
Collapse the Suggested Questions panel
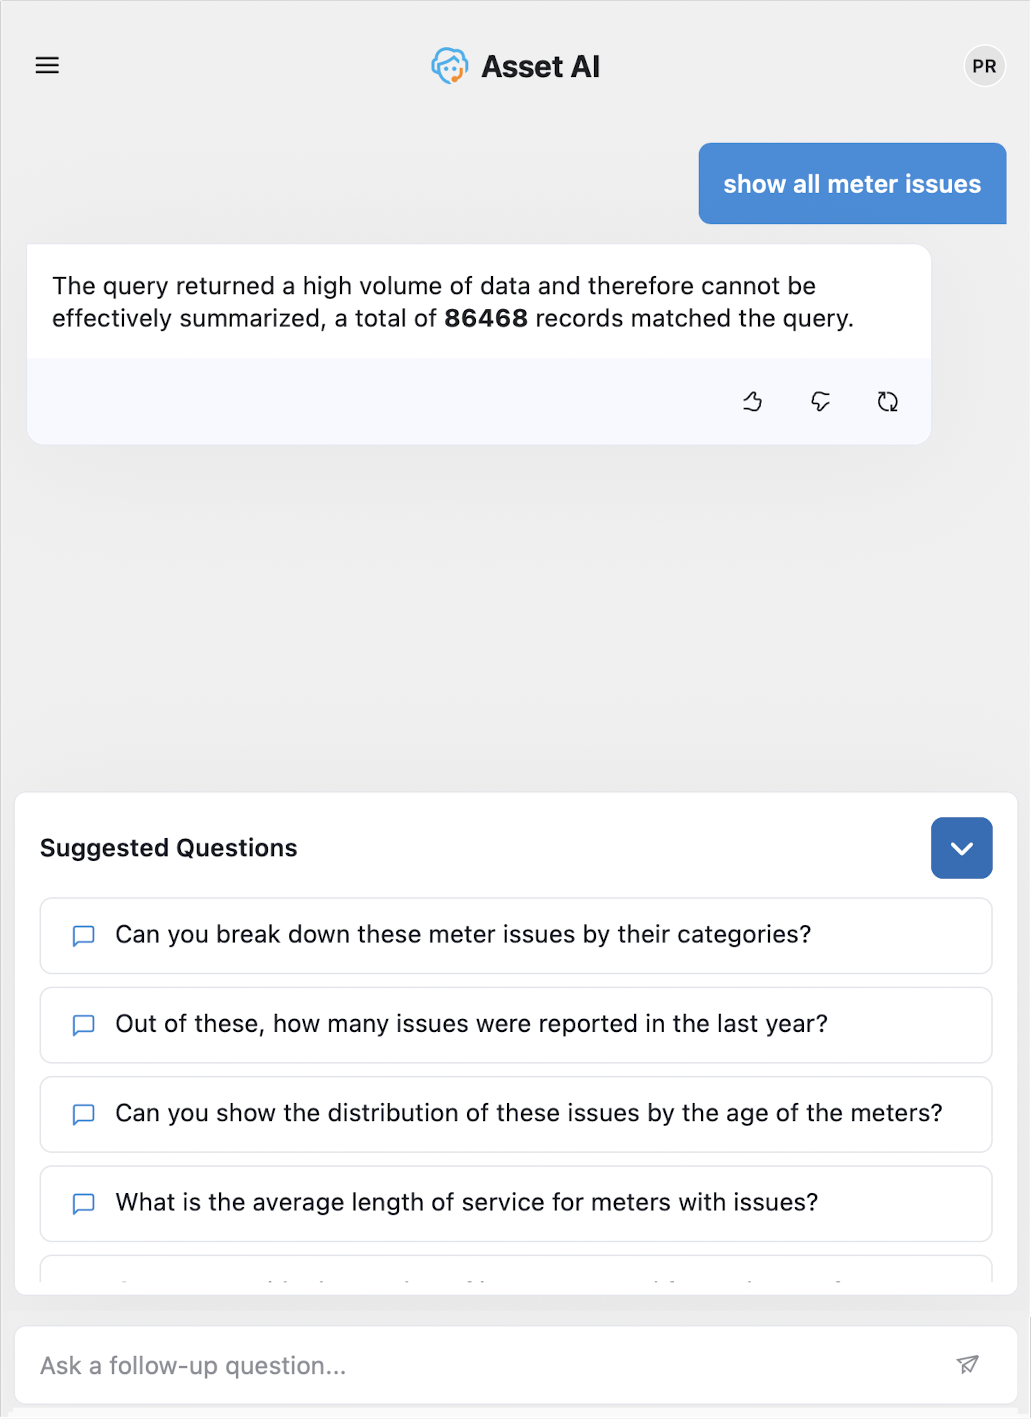click(961, 848)
